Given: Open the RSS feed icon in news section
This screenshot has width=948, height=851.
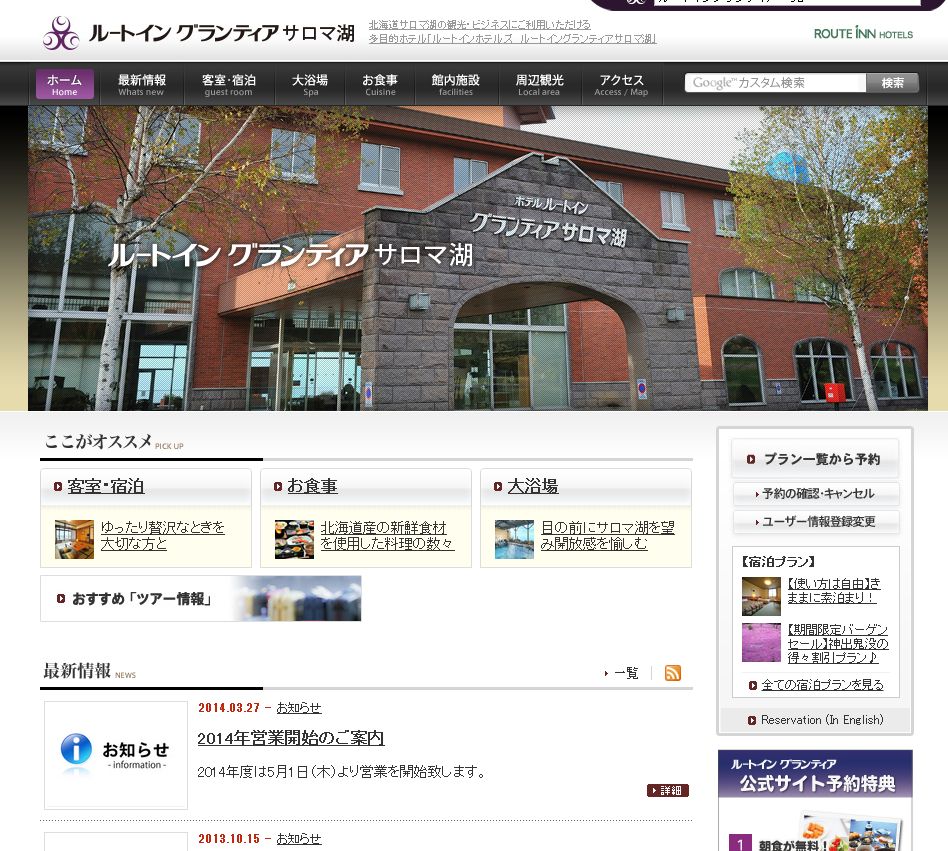Looking at the screenshot, I should [x=672, y=673].
